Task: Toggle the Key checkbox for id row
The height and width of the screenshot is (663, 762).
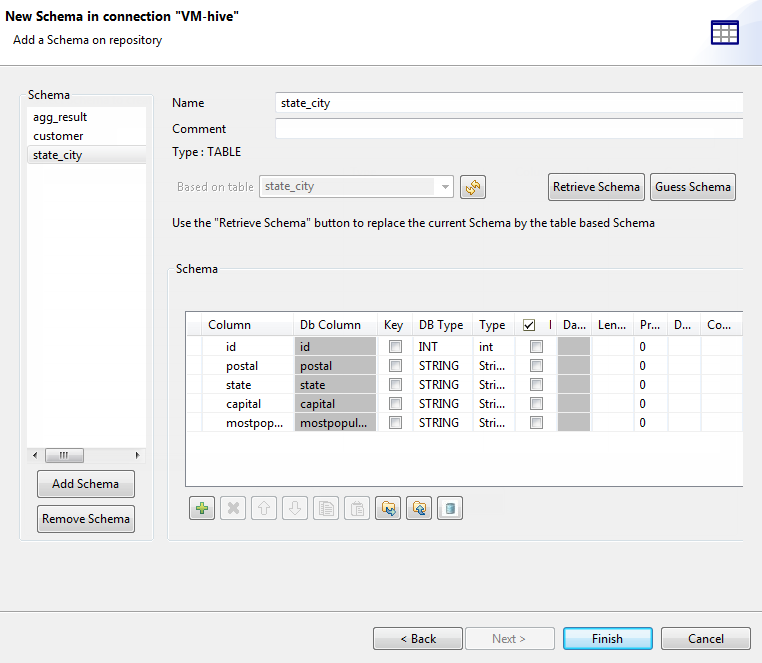Action: (x=395, y=347)
